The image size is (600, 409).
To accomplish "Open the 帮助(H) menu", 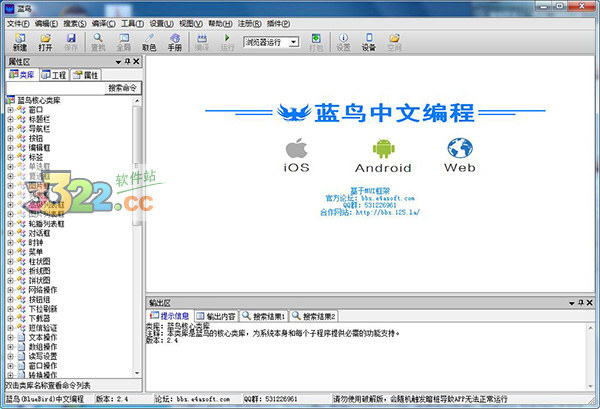I will click(220, 24).
